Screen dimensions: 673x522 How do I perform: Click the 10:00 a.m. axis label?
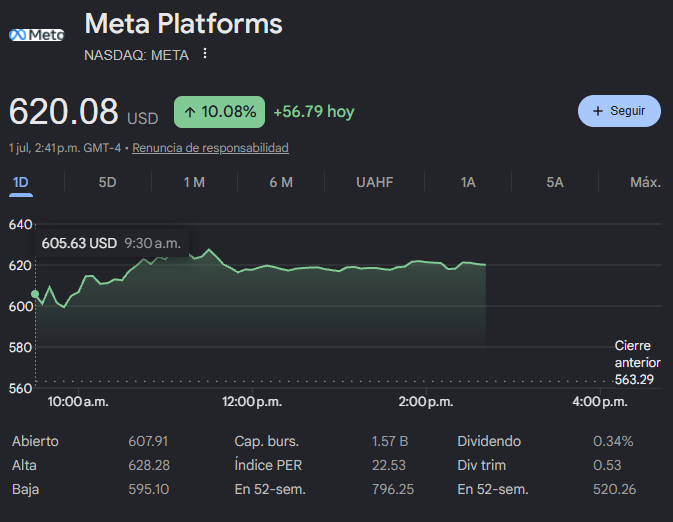(78, 402)
